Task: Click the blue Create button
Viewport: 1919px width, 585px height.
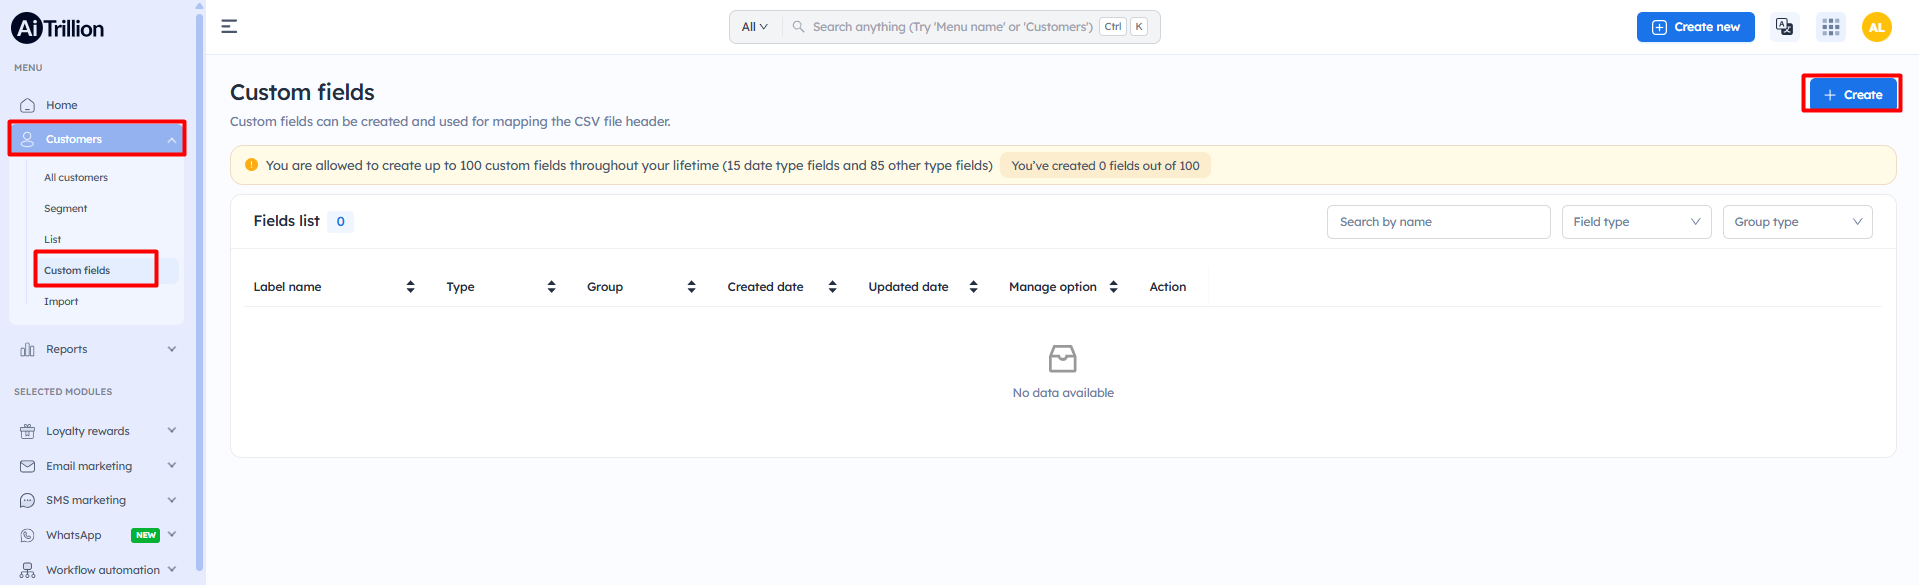Action: (1852, 94)
